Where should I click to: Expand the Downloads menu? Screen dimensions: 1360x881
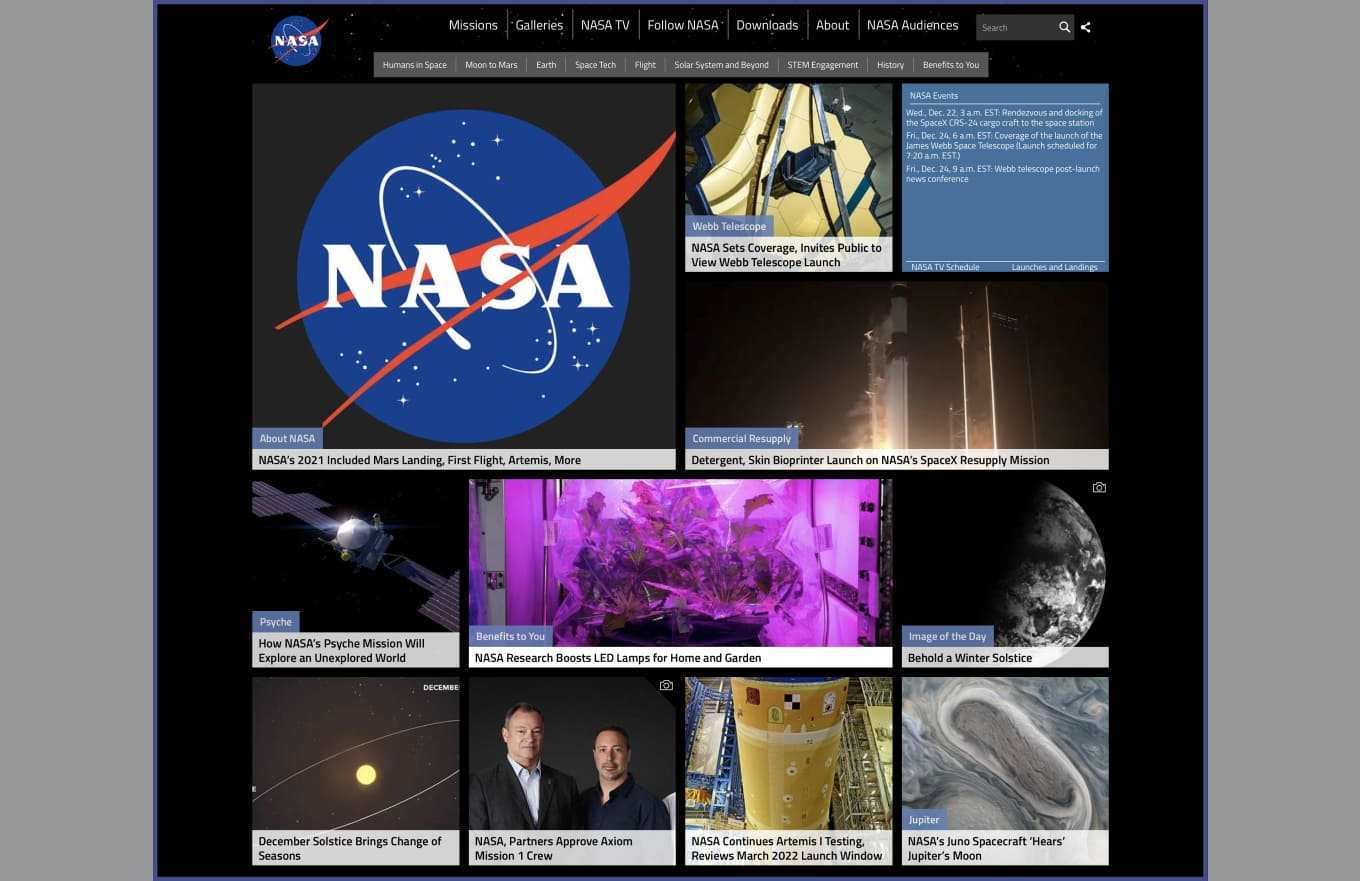(767, 26)
